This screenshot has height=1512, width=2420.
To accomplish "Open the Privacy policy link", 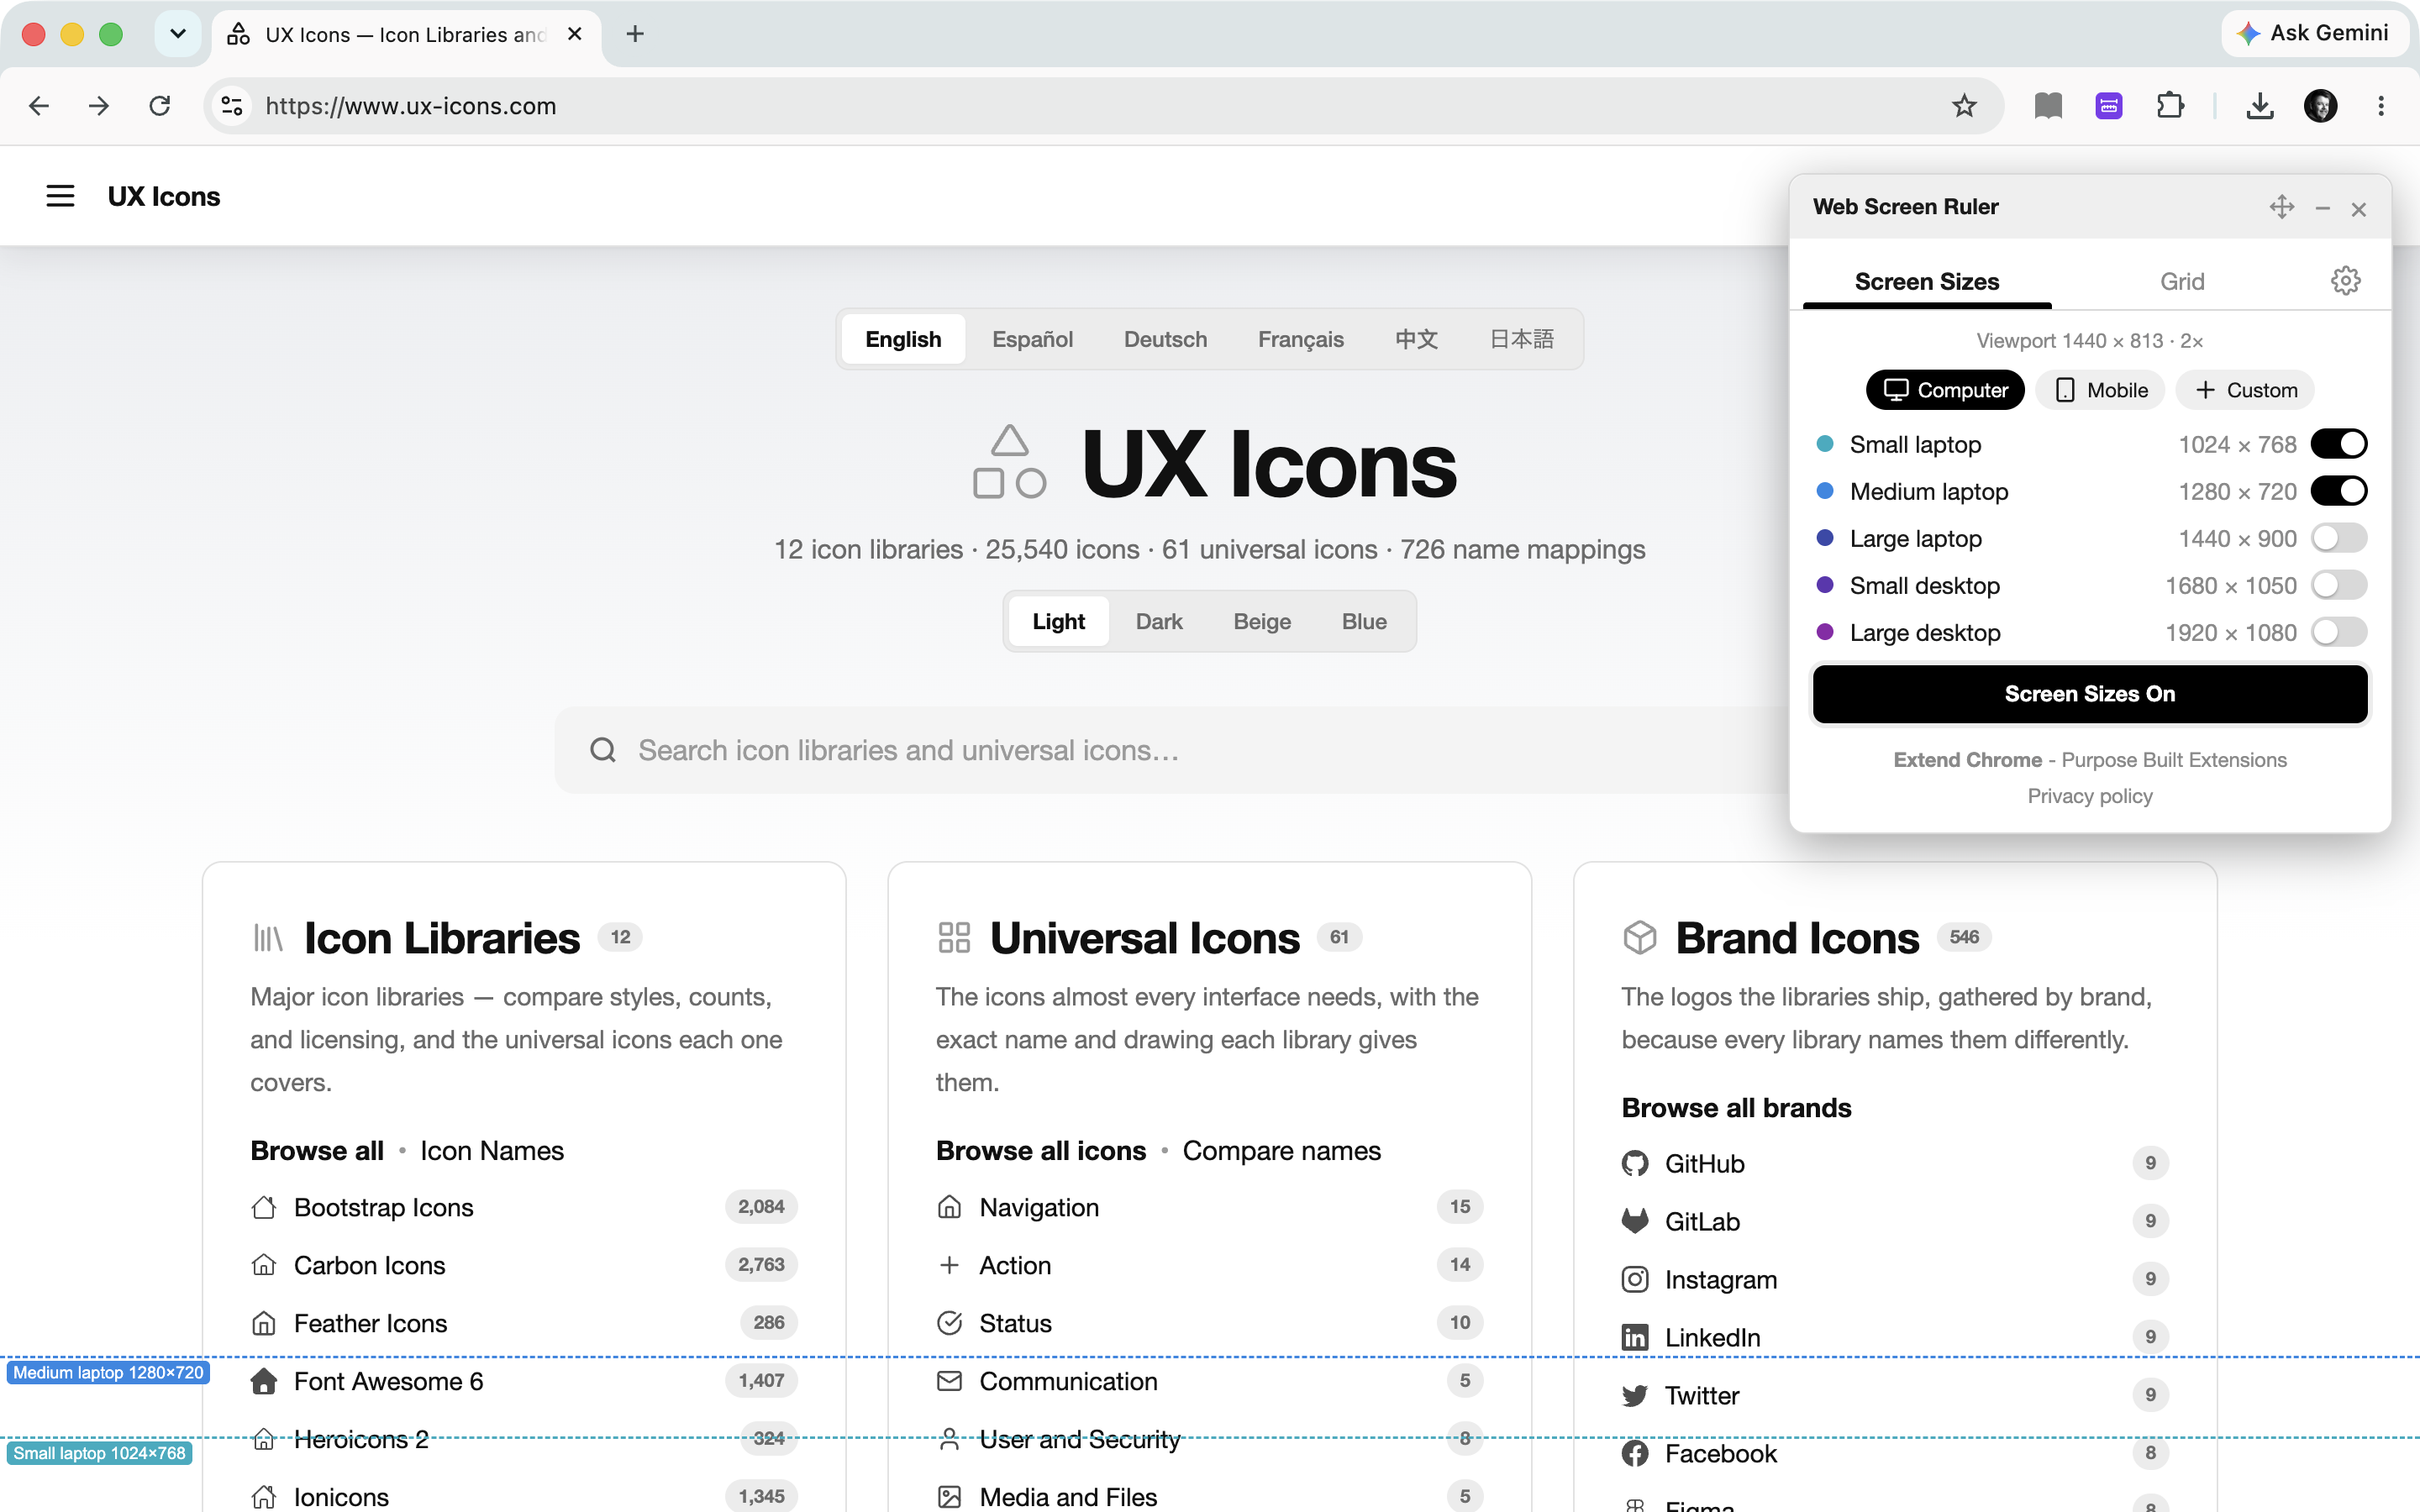I will (2089, 796).
